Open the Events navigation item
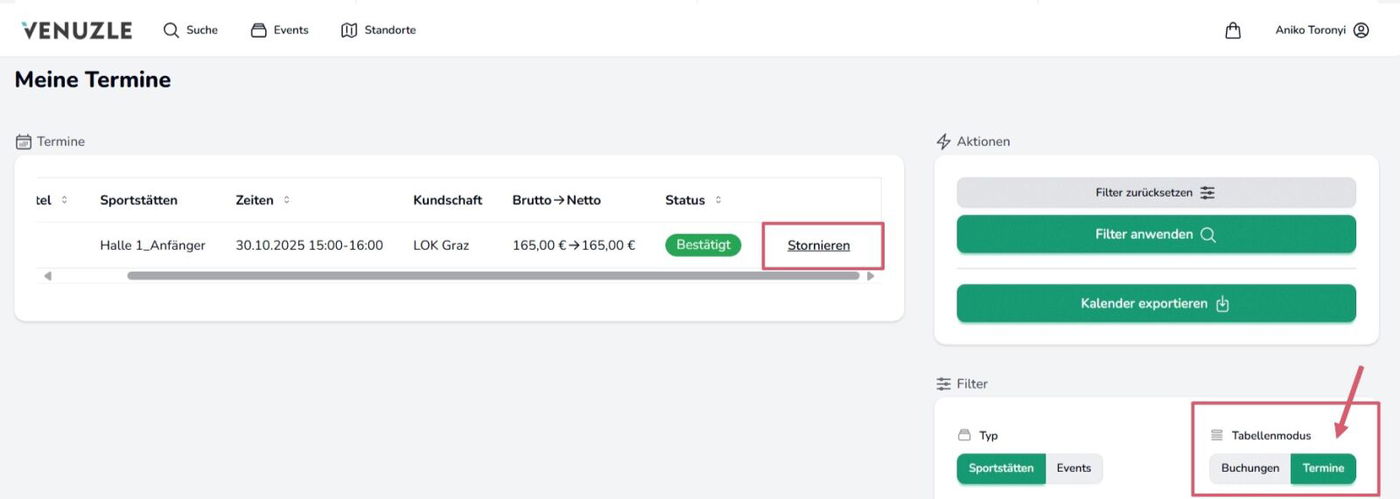This screenshot has height=499, width=1400. tap(291, 30)
